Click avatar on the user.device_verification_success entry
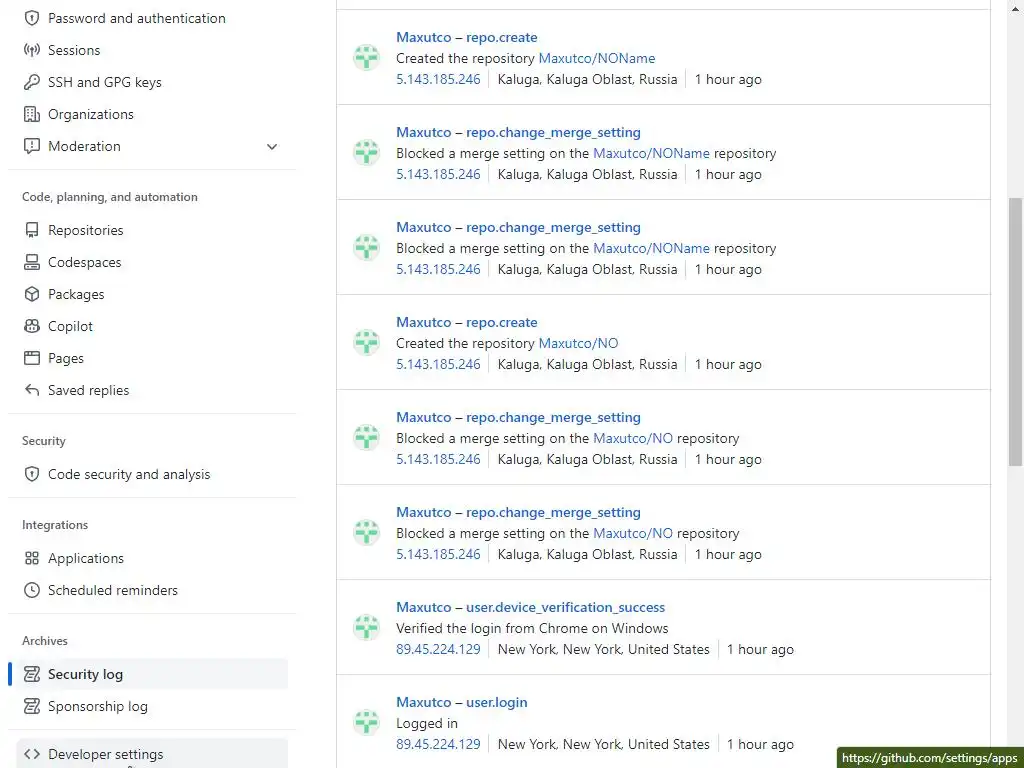Image resolution: width=1024 pixels, height=768 pixels. point(366,627)
